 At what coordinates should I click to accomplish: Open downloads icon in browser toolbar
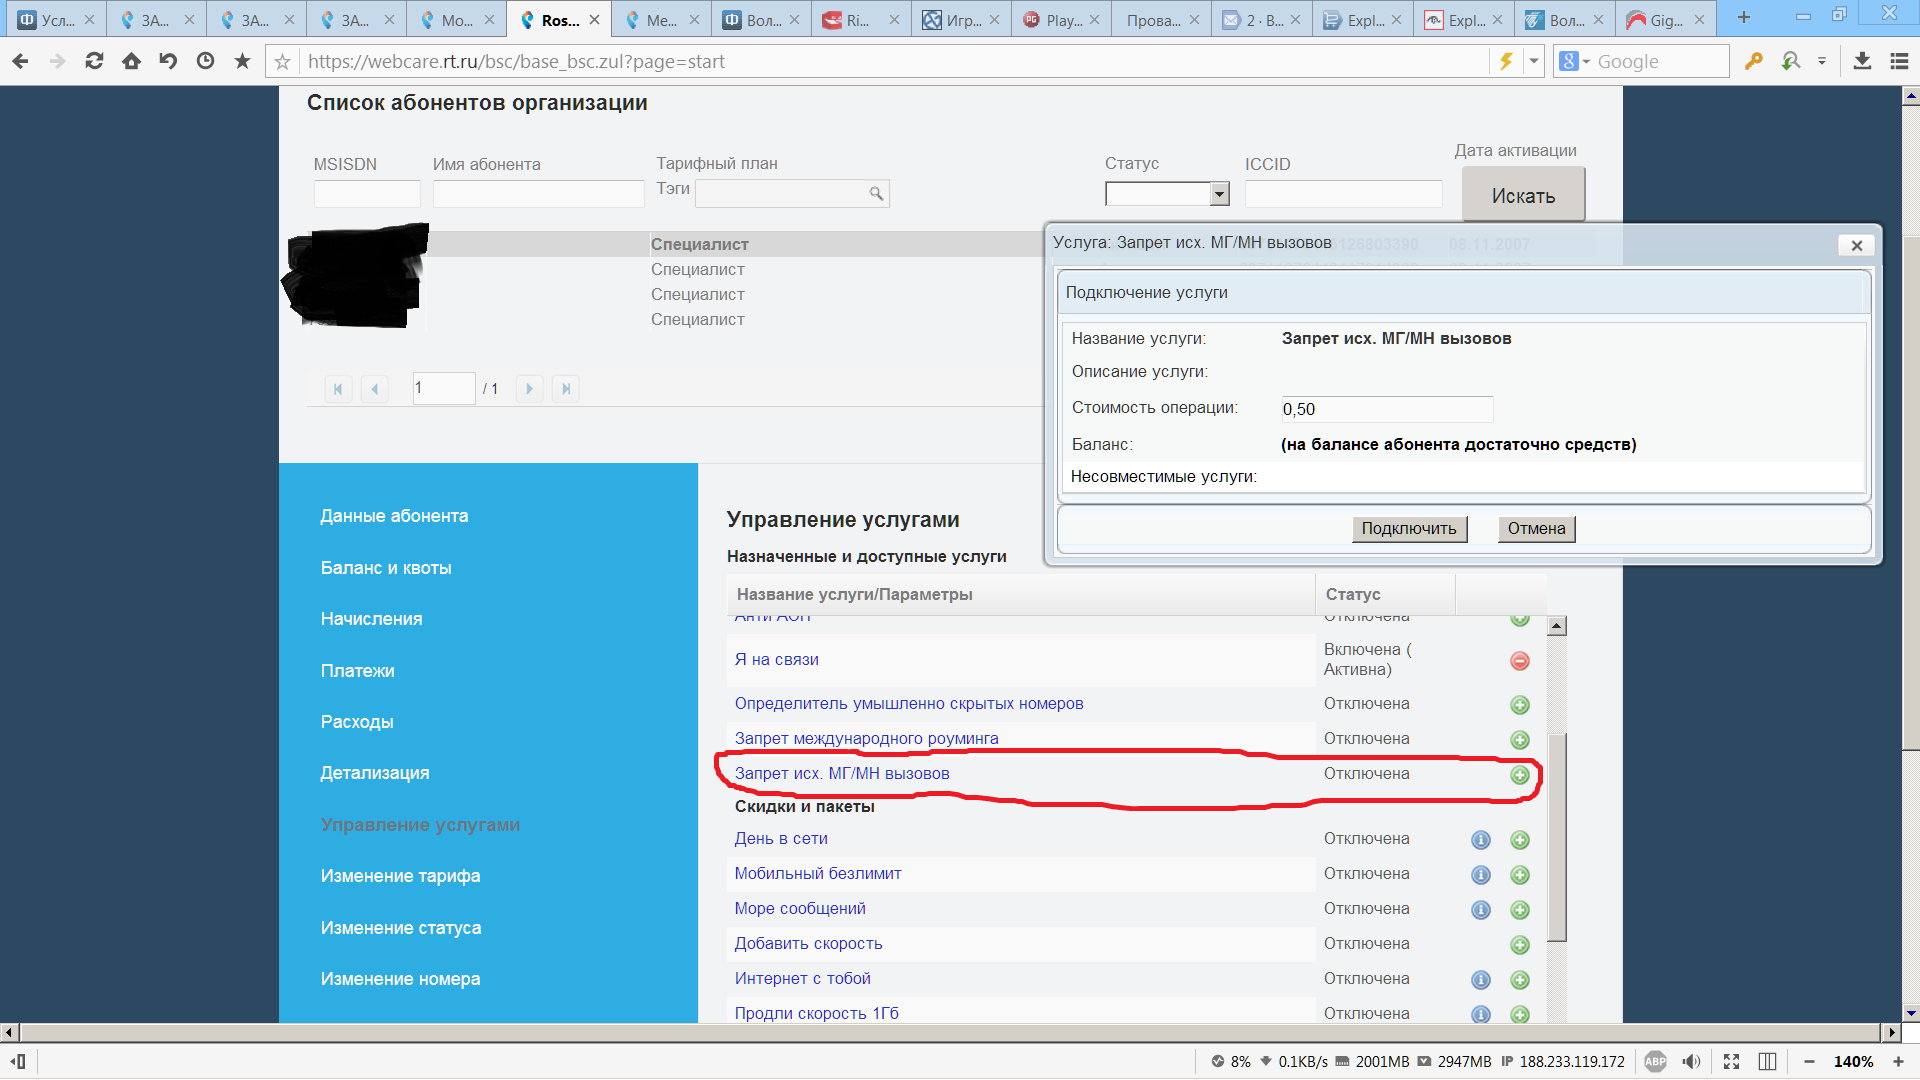1861,61
